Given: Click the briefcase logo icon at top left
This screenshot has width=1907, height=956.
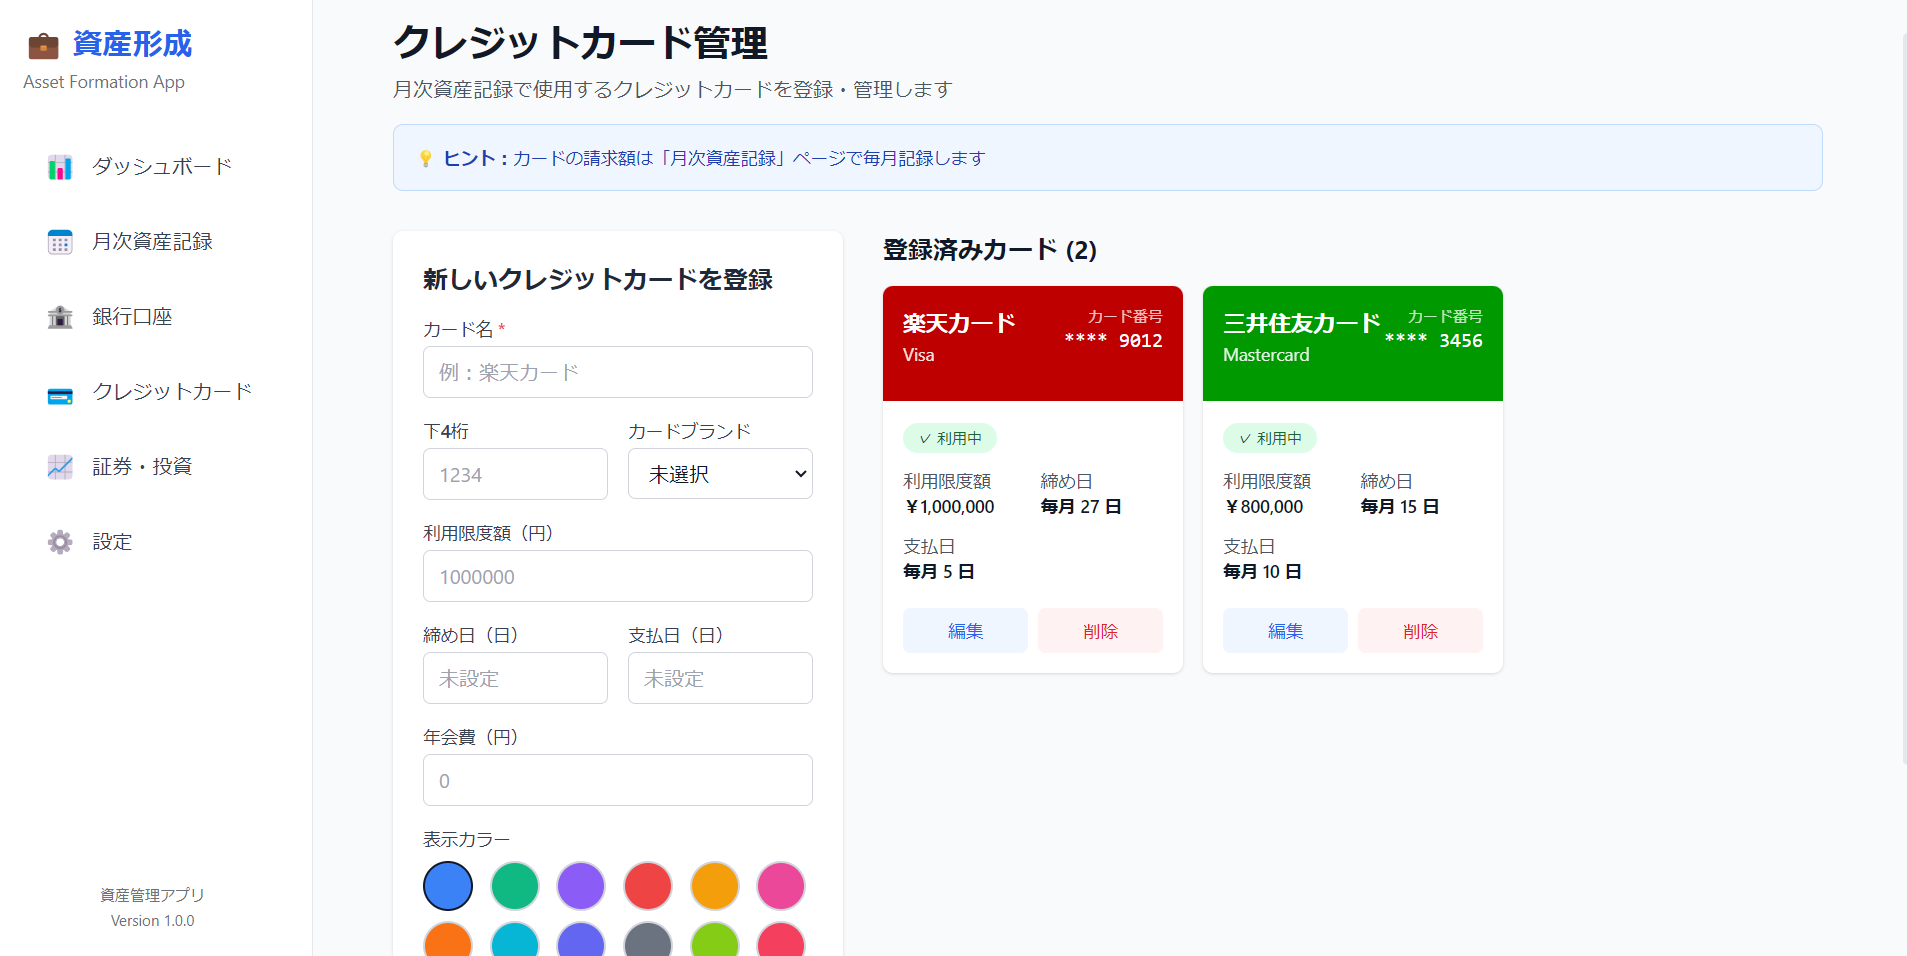Looking at the screenshot, I should tap(43, 43).
